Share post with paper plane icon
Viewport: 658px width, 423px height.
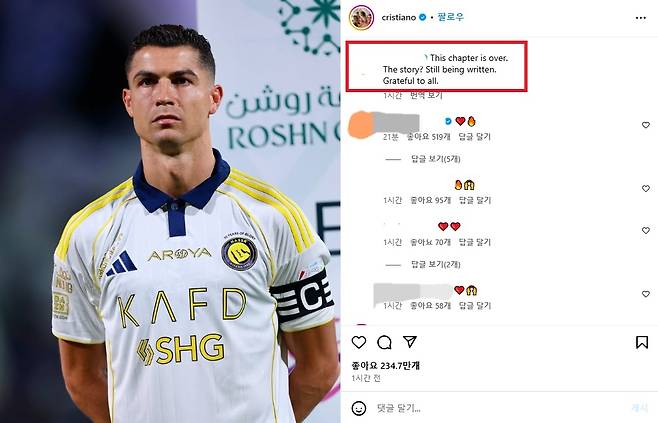click(410, 341)
